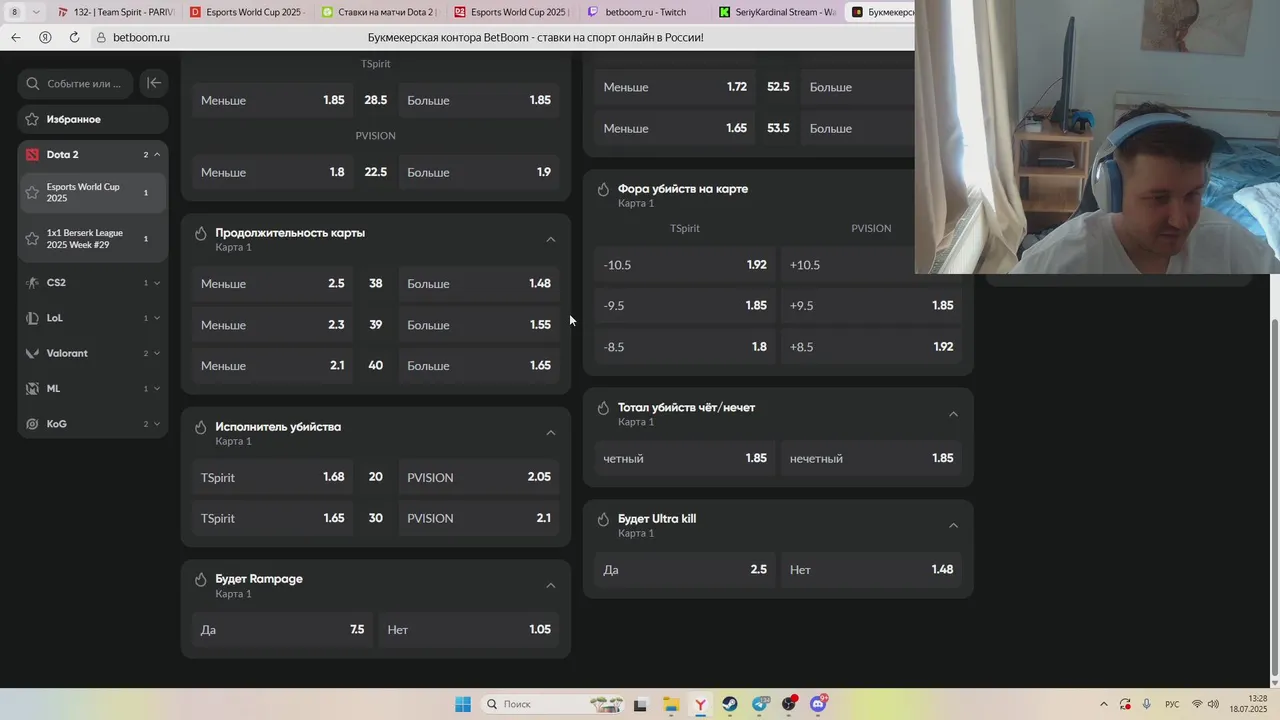Screen dimensions: 1280x720
Task: Click flame icon beside Тотал убийств чёт/нечет
Action: (x=603, y=408)
